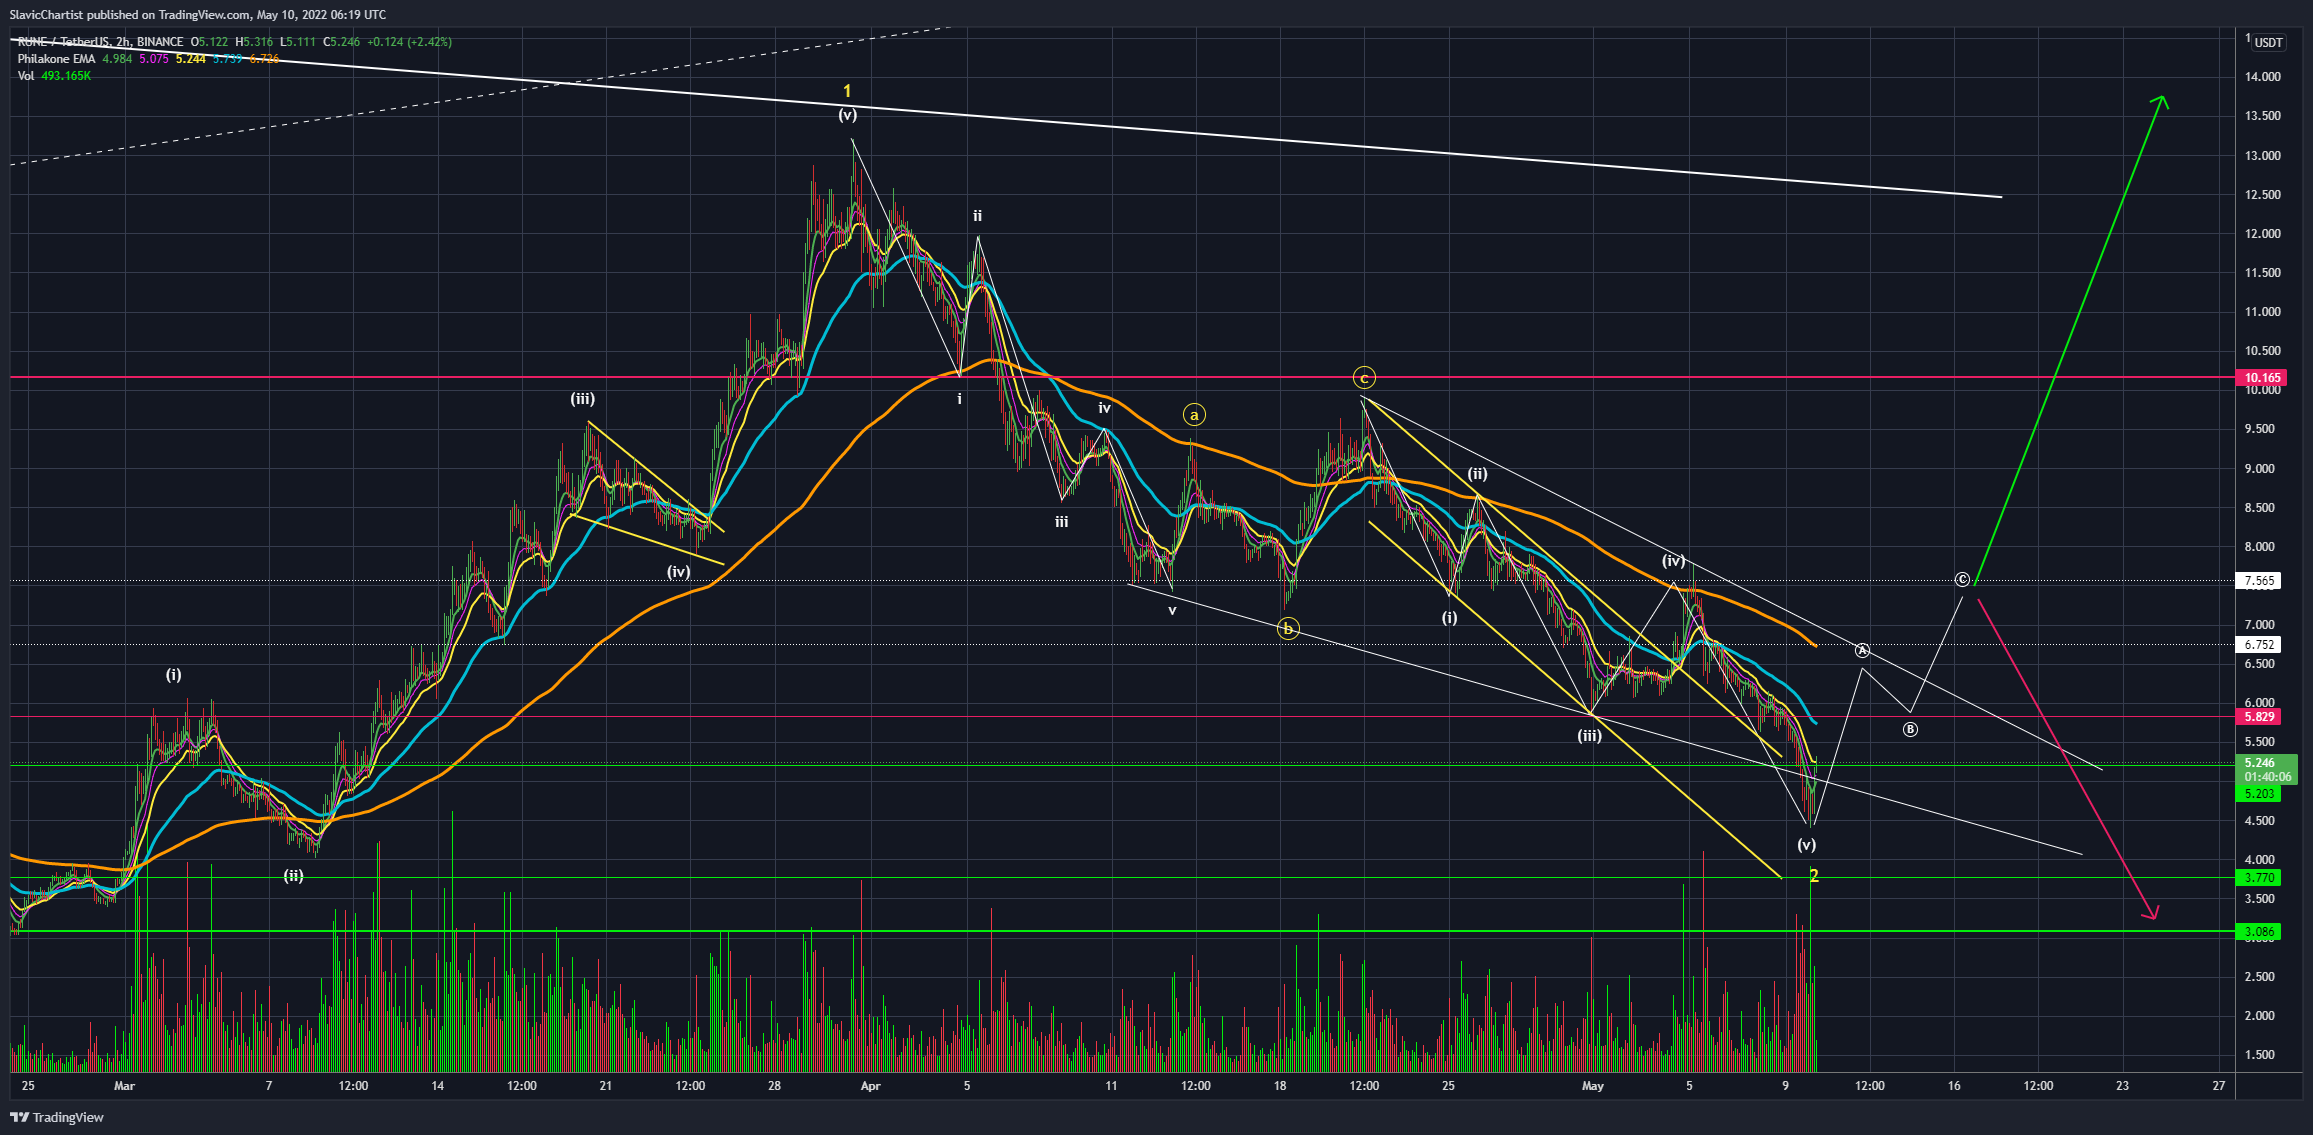Click the '28' date label on time axis
2313x1135 pixels.
pyautogui.click(x=774, y=1086)
